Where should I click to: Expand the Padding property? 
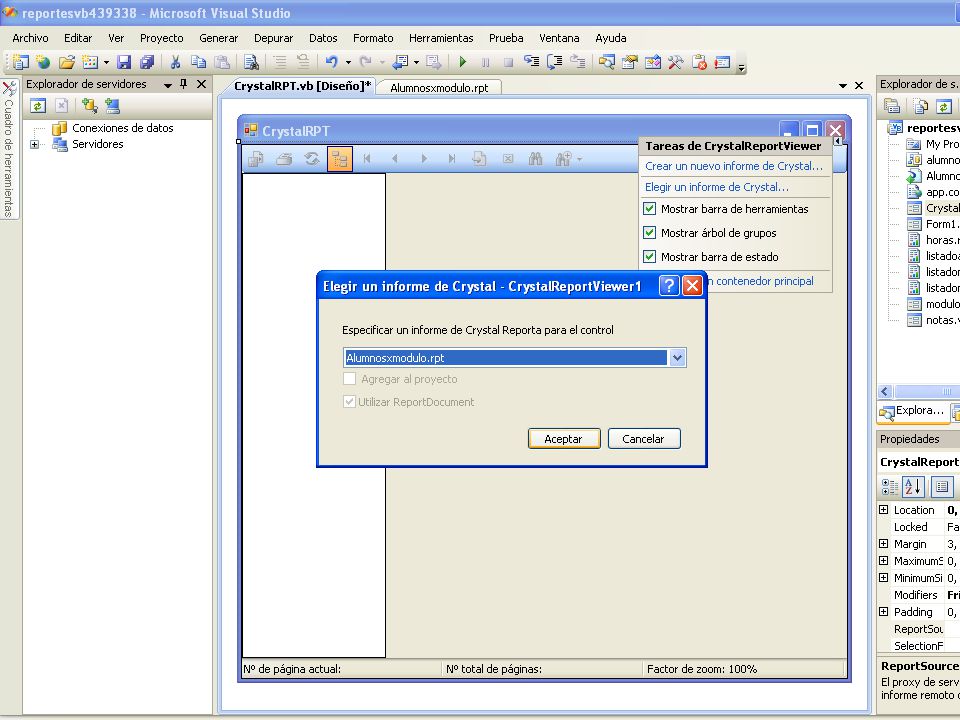(883, 612)
